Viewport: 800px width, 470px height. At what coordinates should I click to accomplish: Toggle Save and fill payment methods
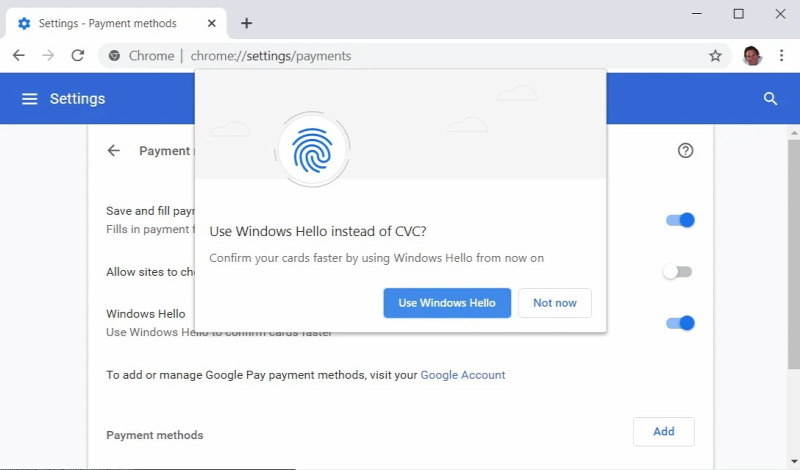680,220
